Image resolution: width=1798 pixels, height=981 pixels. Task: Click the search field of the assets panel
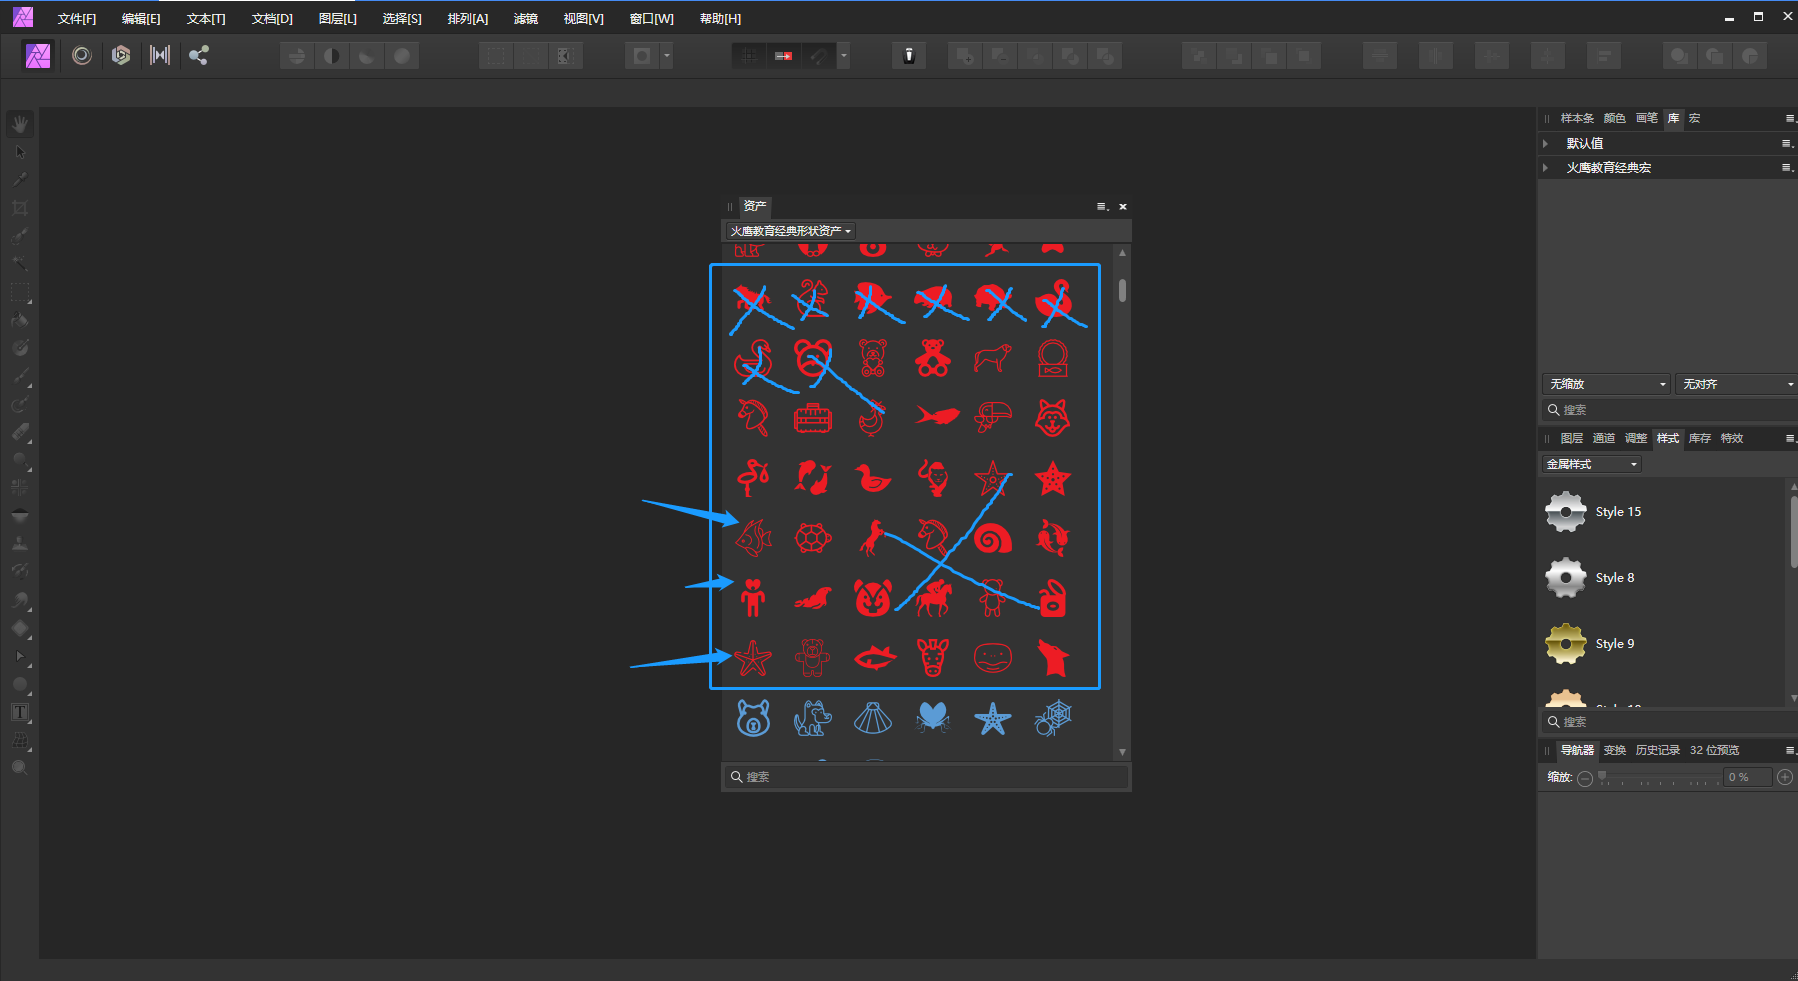924,776
